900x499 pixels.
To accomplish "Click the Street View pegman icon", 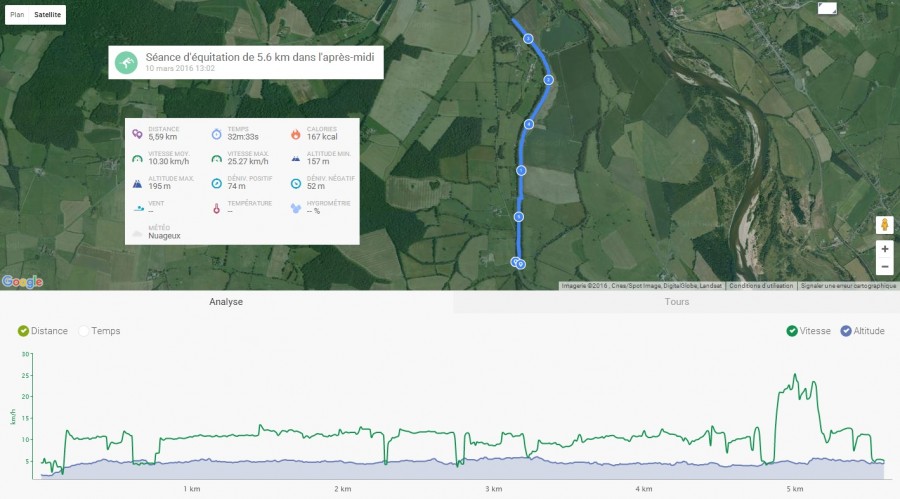I will [884, 225].
